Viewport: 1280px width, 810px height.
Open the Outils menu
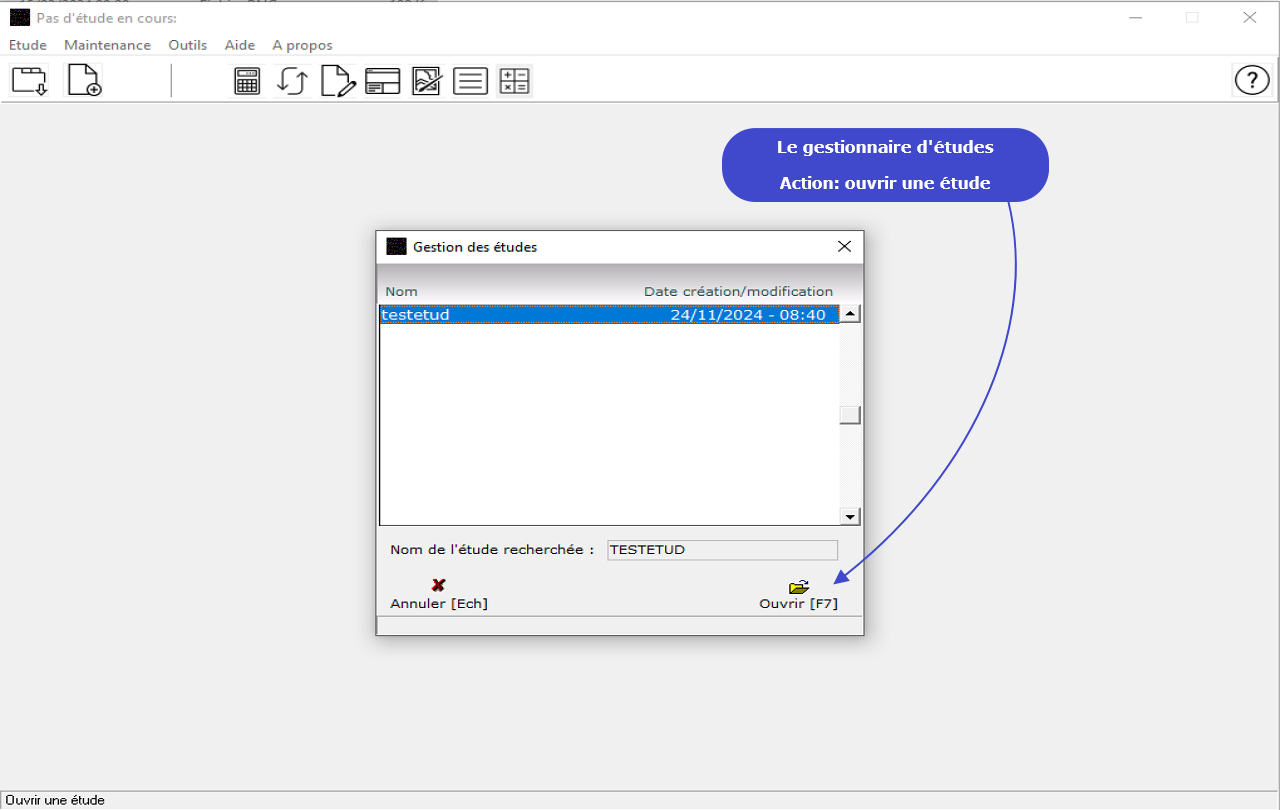tap(187, 45)
